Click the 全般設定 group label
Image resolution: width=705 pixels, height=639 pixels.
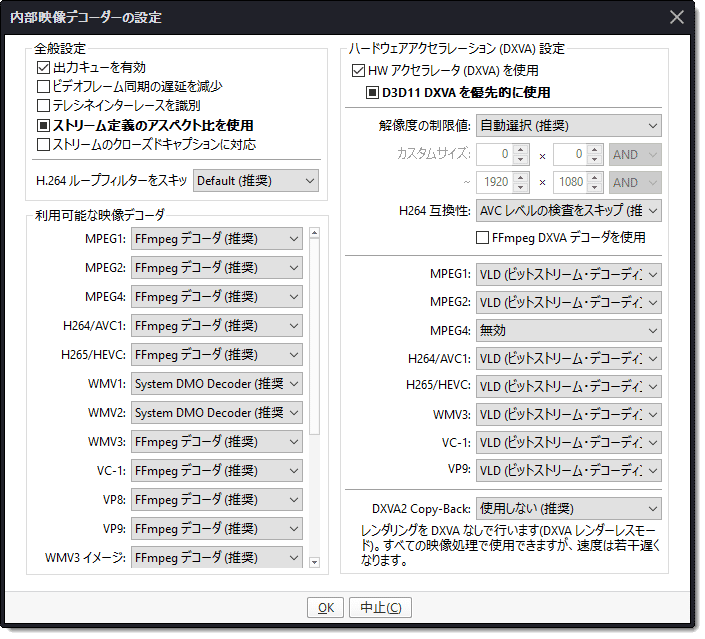[x=60, y=48]
